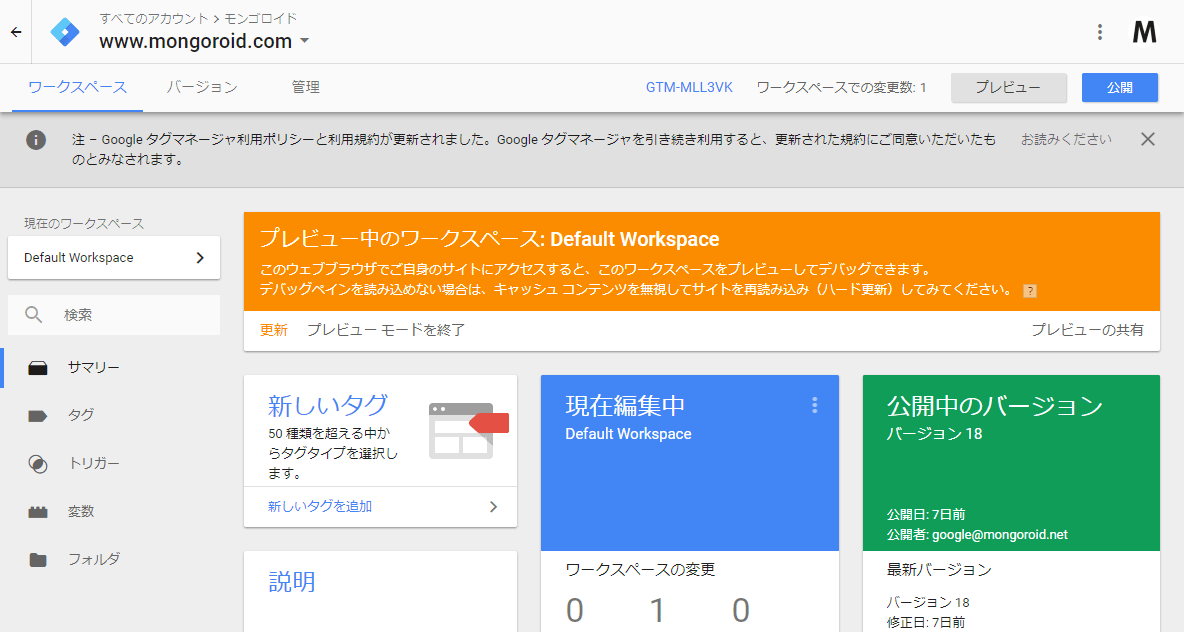
Task: Click プレビューの共有 link
Action: coord(1087,330)
